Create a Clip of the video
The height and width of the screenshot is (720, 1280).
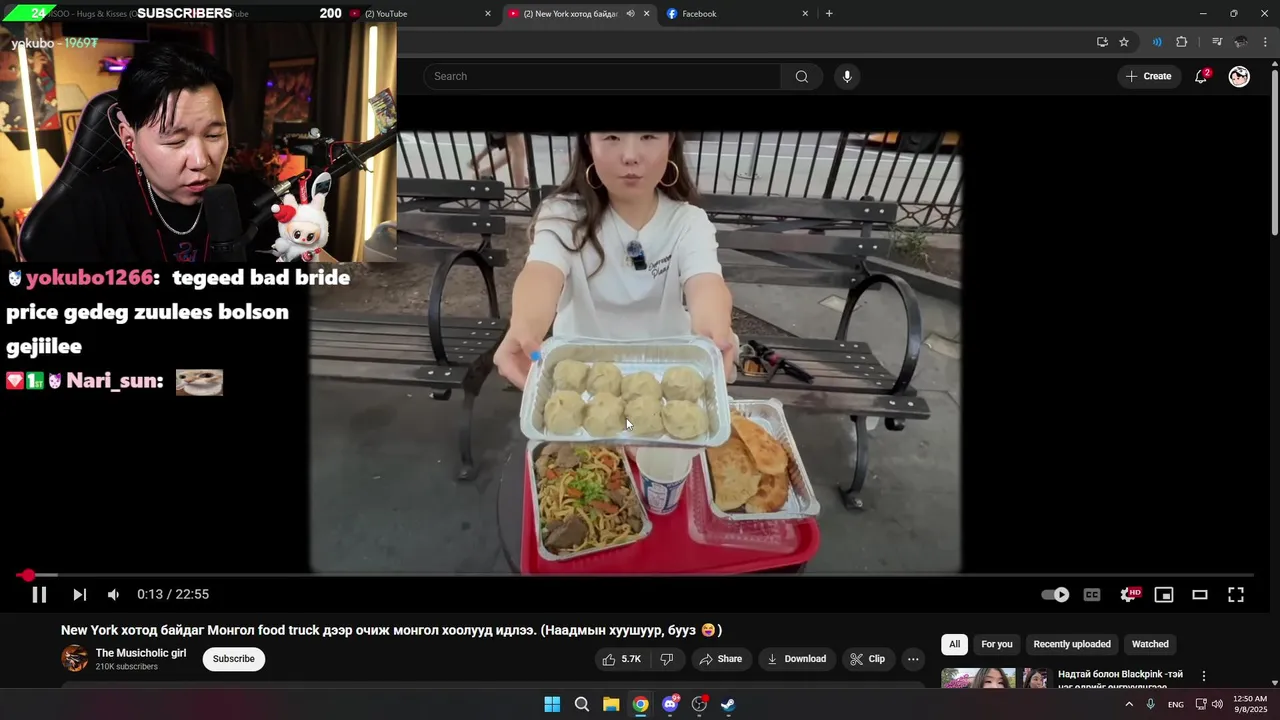click(x=867, y=659)
